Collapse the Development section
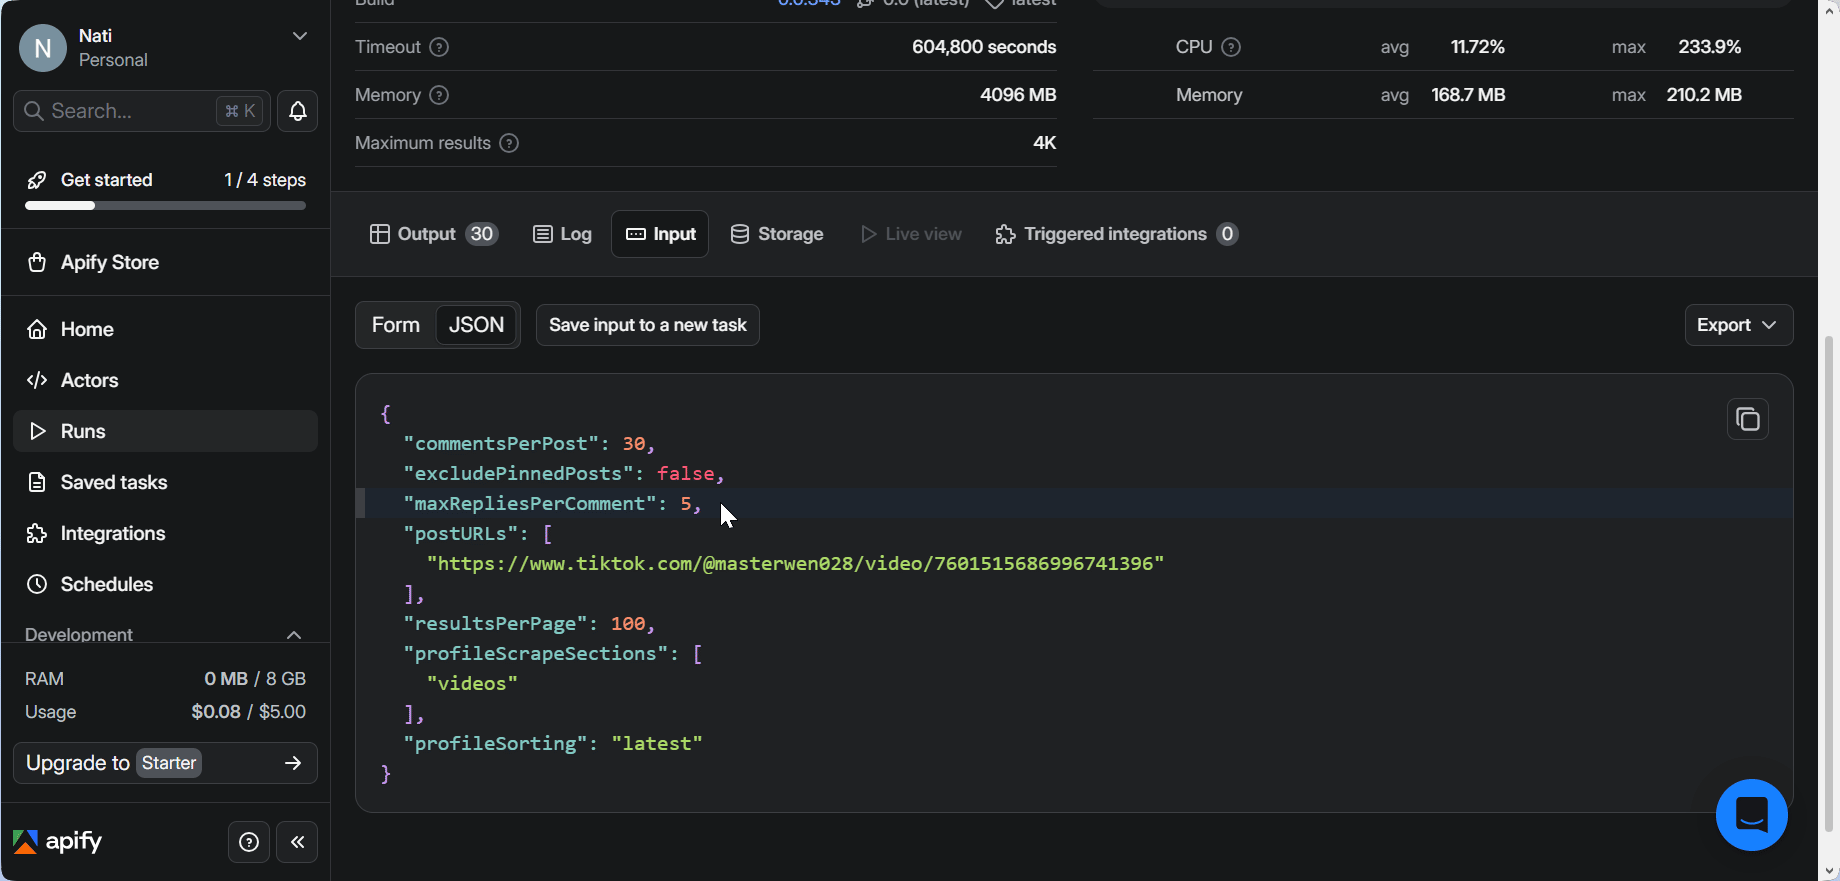The height and width of the screenshot is (881, 1840). pyautogui.click(x=294, y=635)
